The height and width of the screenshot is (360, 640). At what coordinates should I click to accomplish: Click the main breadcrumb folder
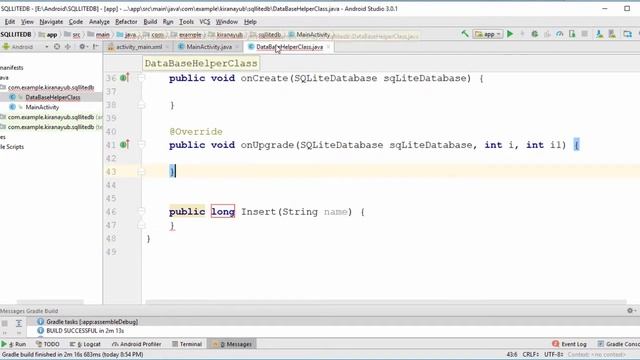99,35
